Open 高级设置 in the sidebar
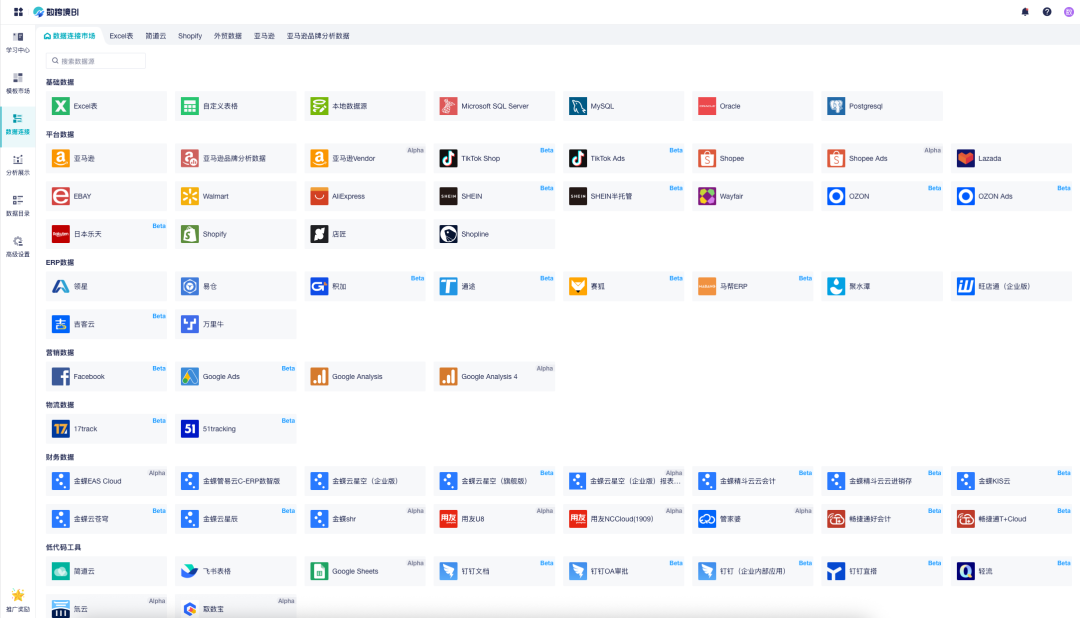1080x618 pixels. coord(18,246)
